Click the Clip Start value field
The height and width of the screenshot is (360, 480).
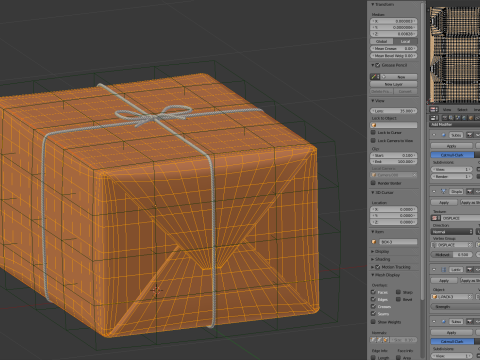pyautogui.click(x=394, y=155)
